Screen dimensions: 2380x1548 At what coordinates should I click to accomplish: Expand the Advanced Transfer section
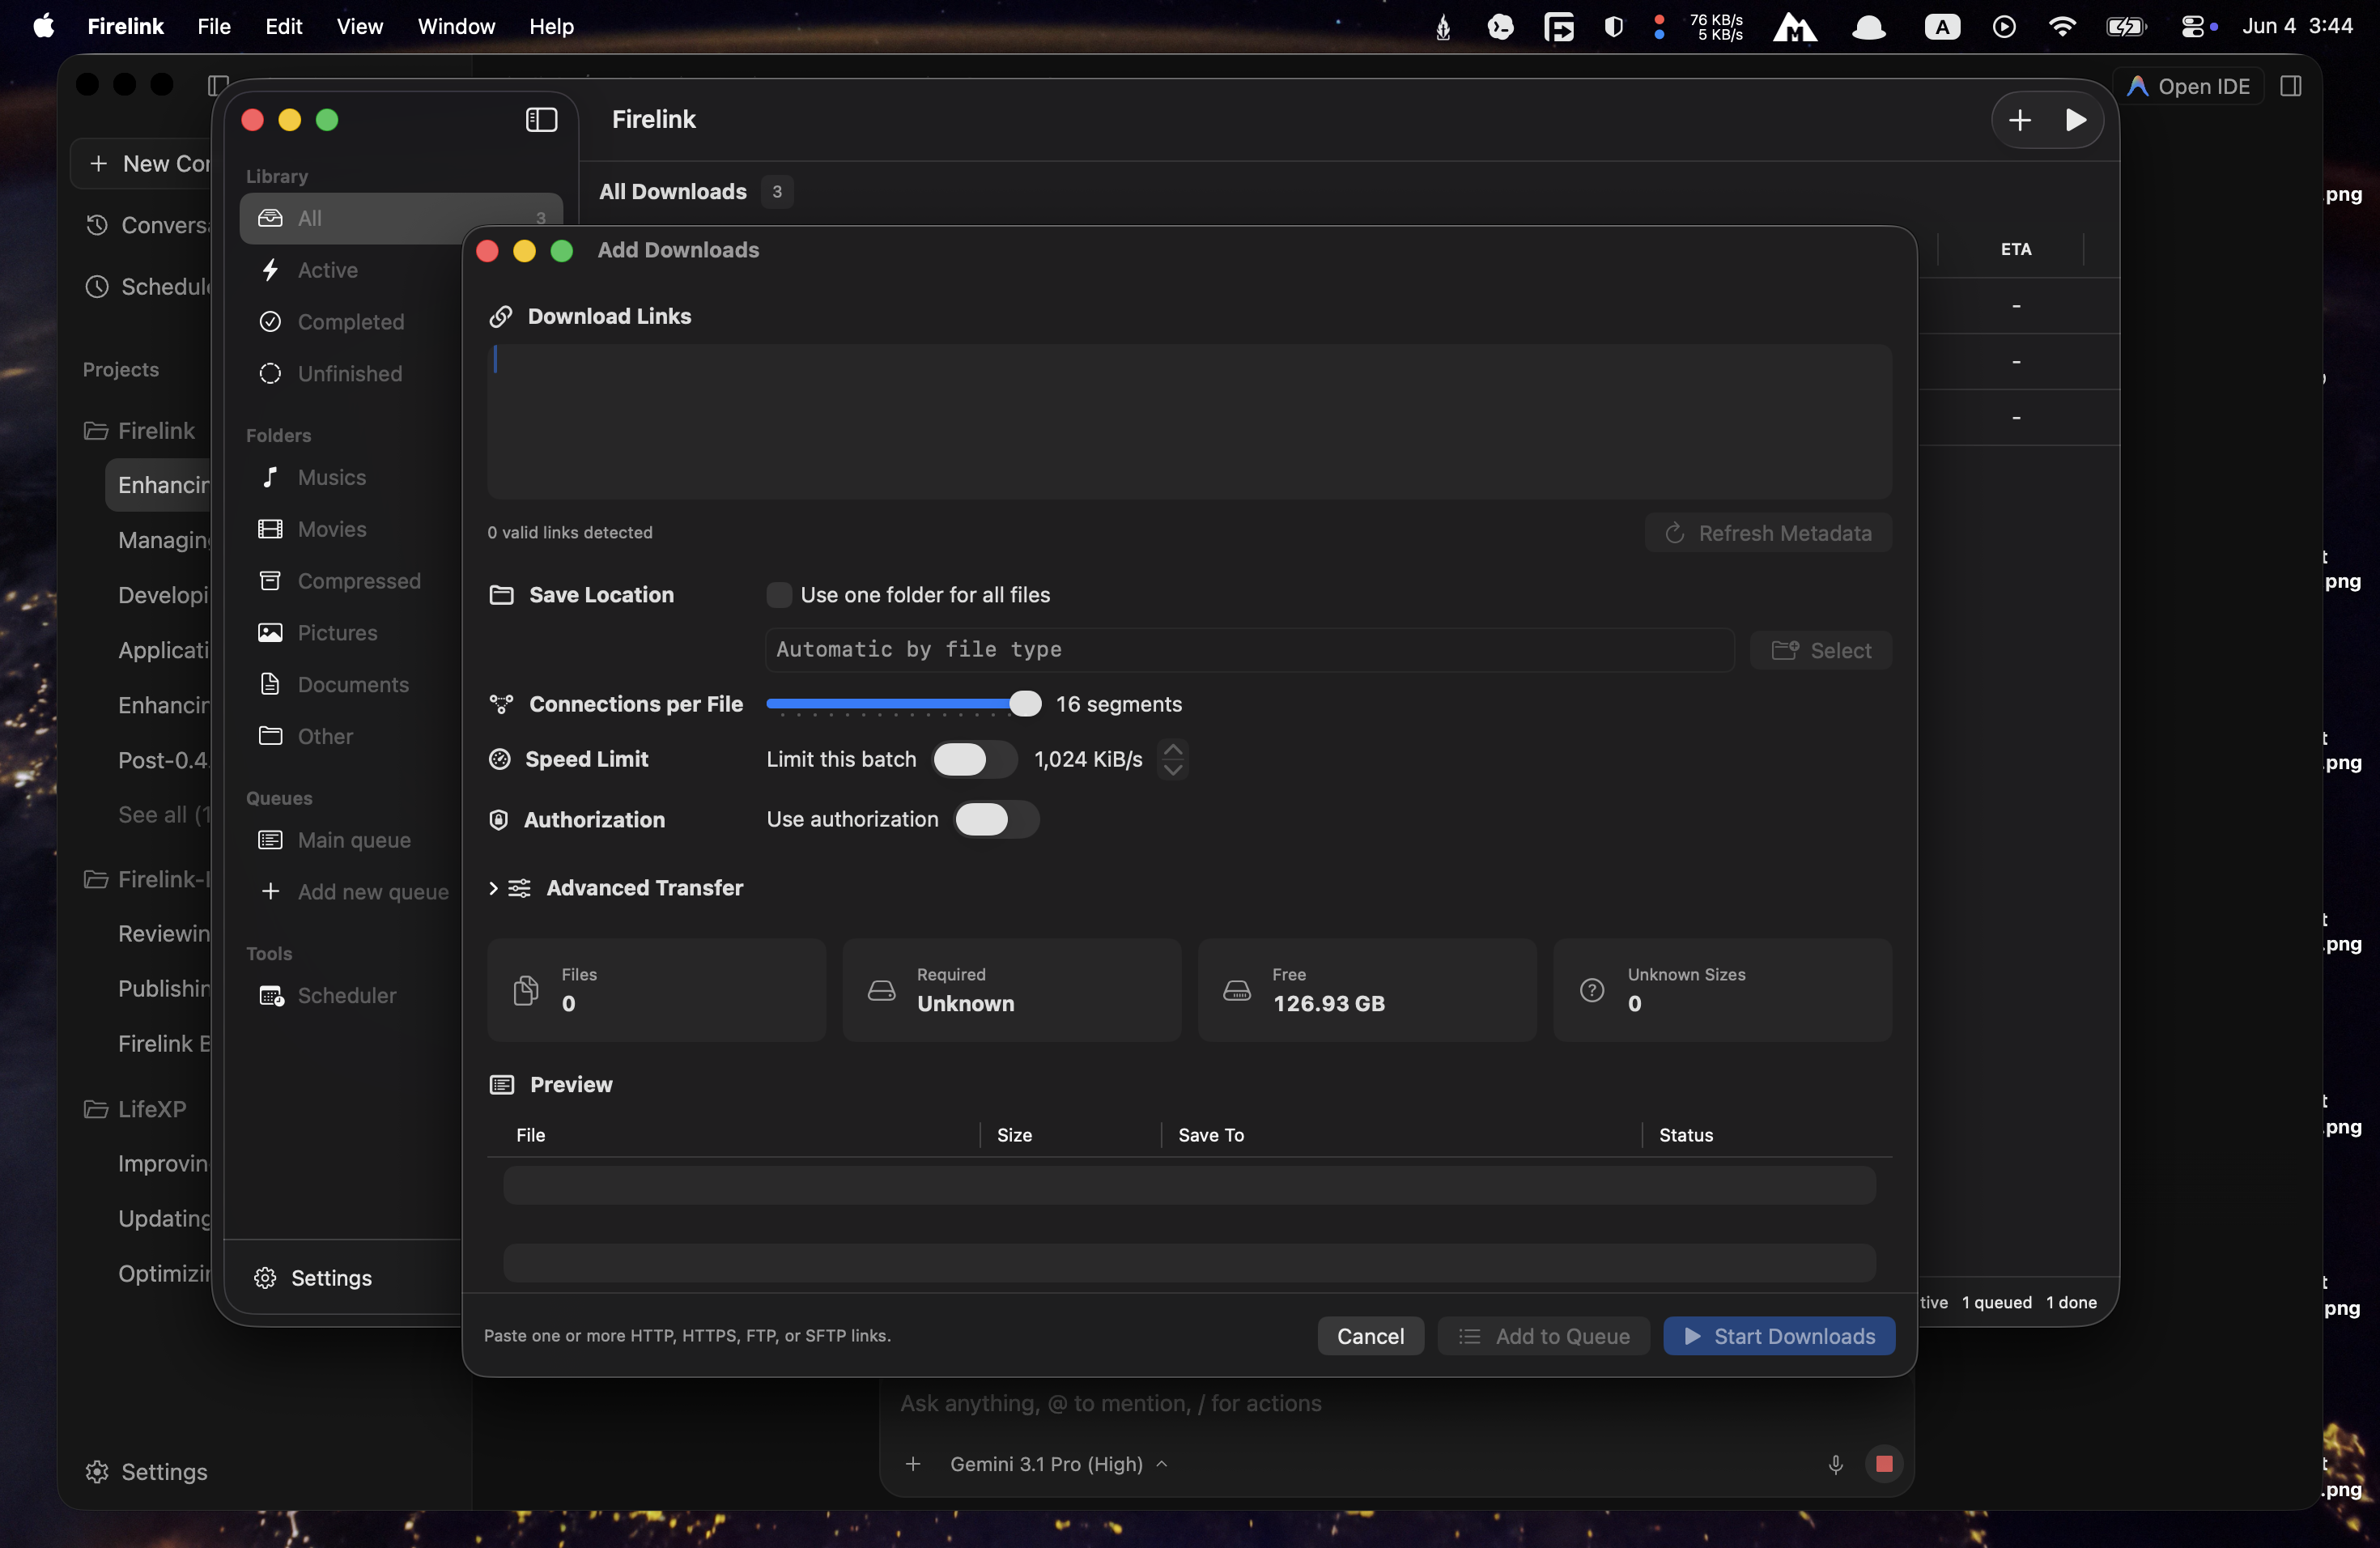point(493,888)
